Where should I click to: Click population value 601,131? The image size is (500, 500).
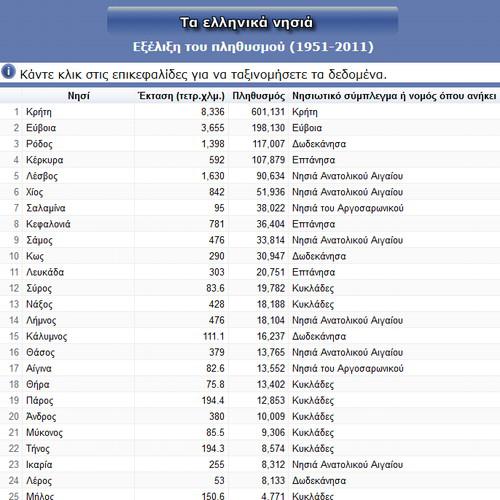pyautogui.click(x=268, y=112)
